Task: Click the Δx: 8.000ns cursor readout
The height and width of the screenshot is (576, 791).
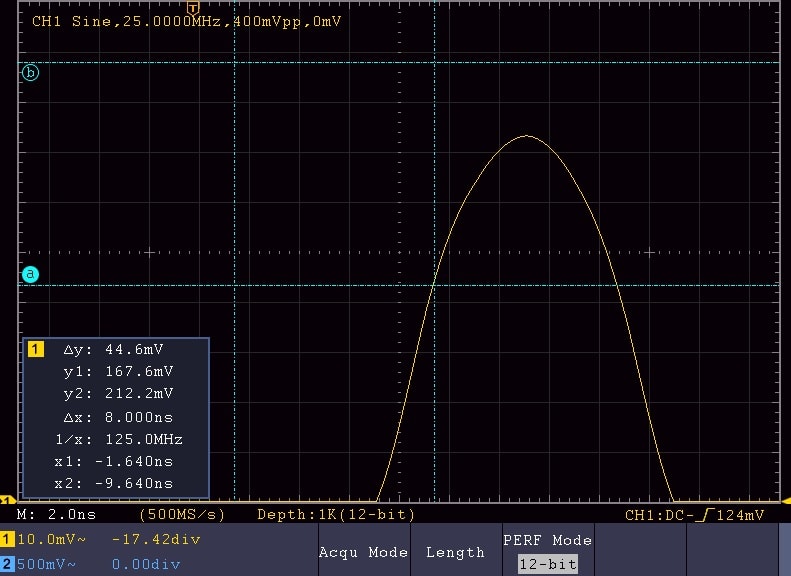Action: (119, 417)
